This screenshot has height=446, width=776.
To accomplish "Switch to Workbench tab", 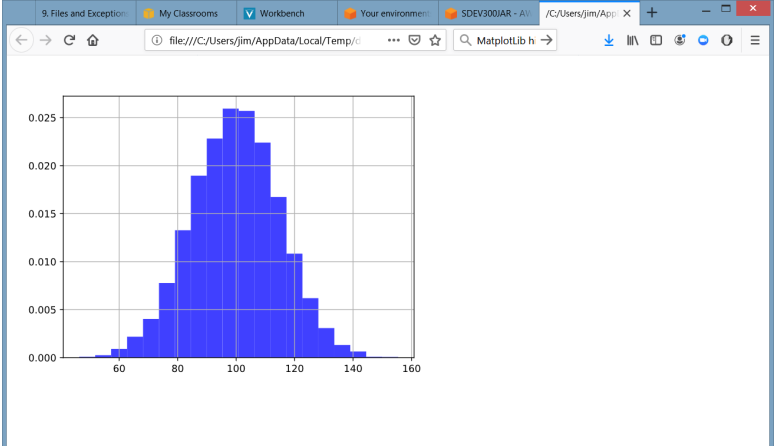I will tap(288, 13).
